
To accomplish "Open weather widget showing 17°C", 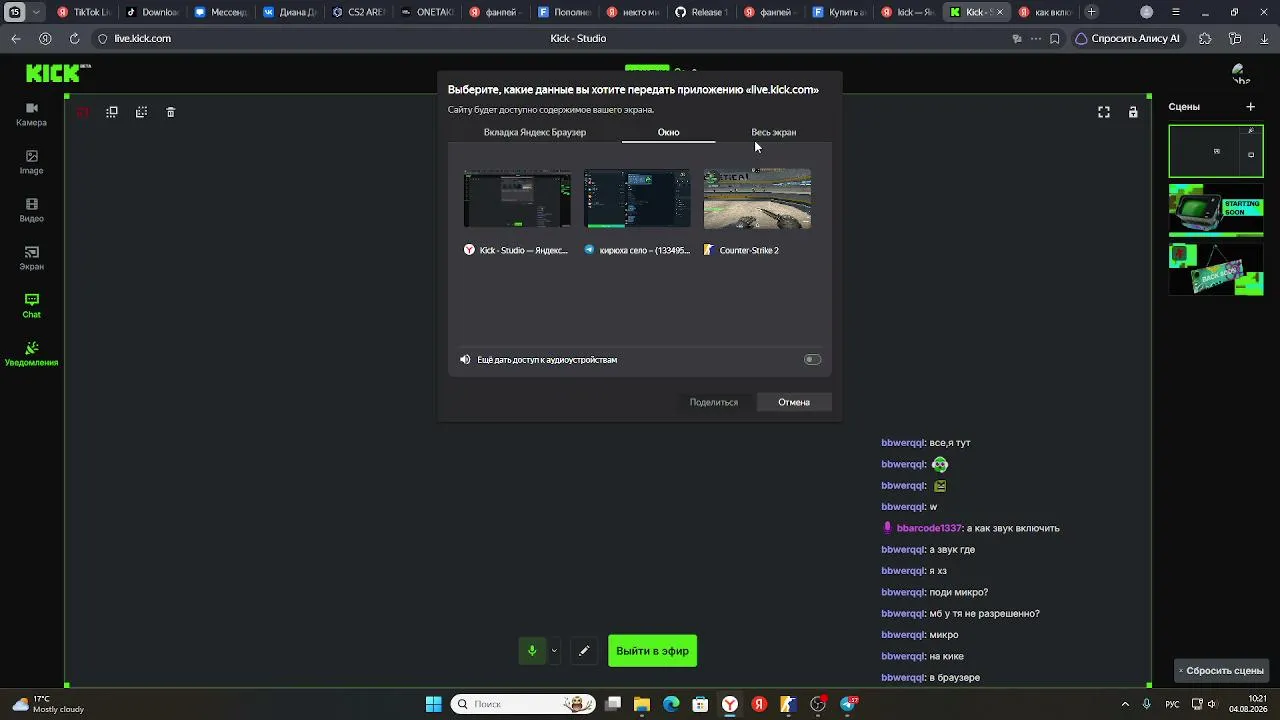I will pyautogui.click(x=48, y=704).
